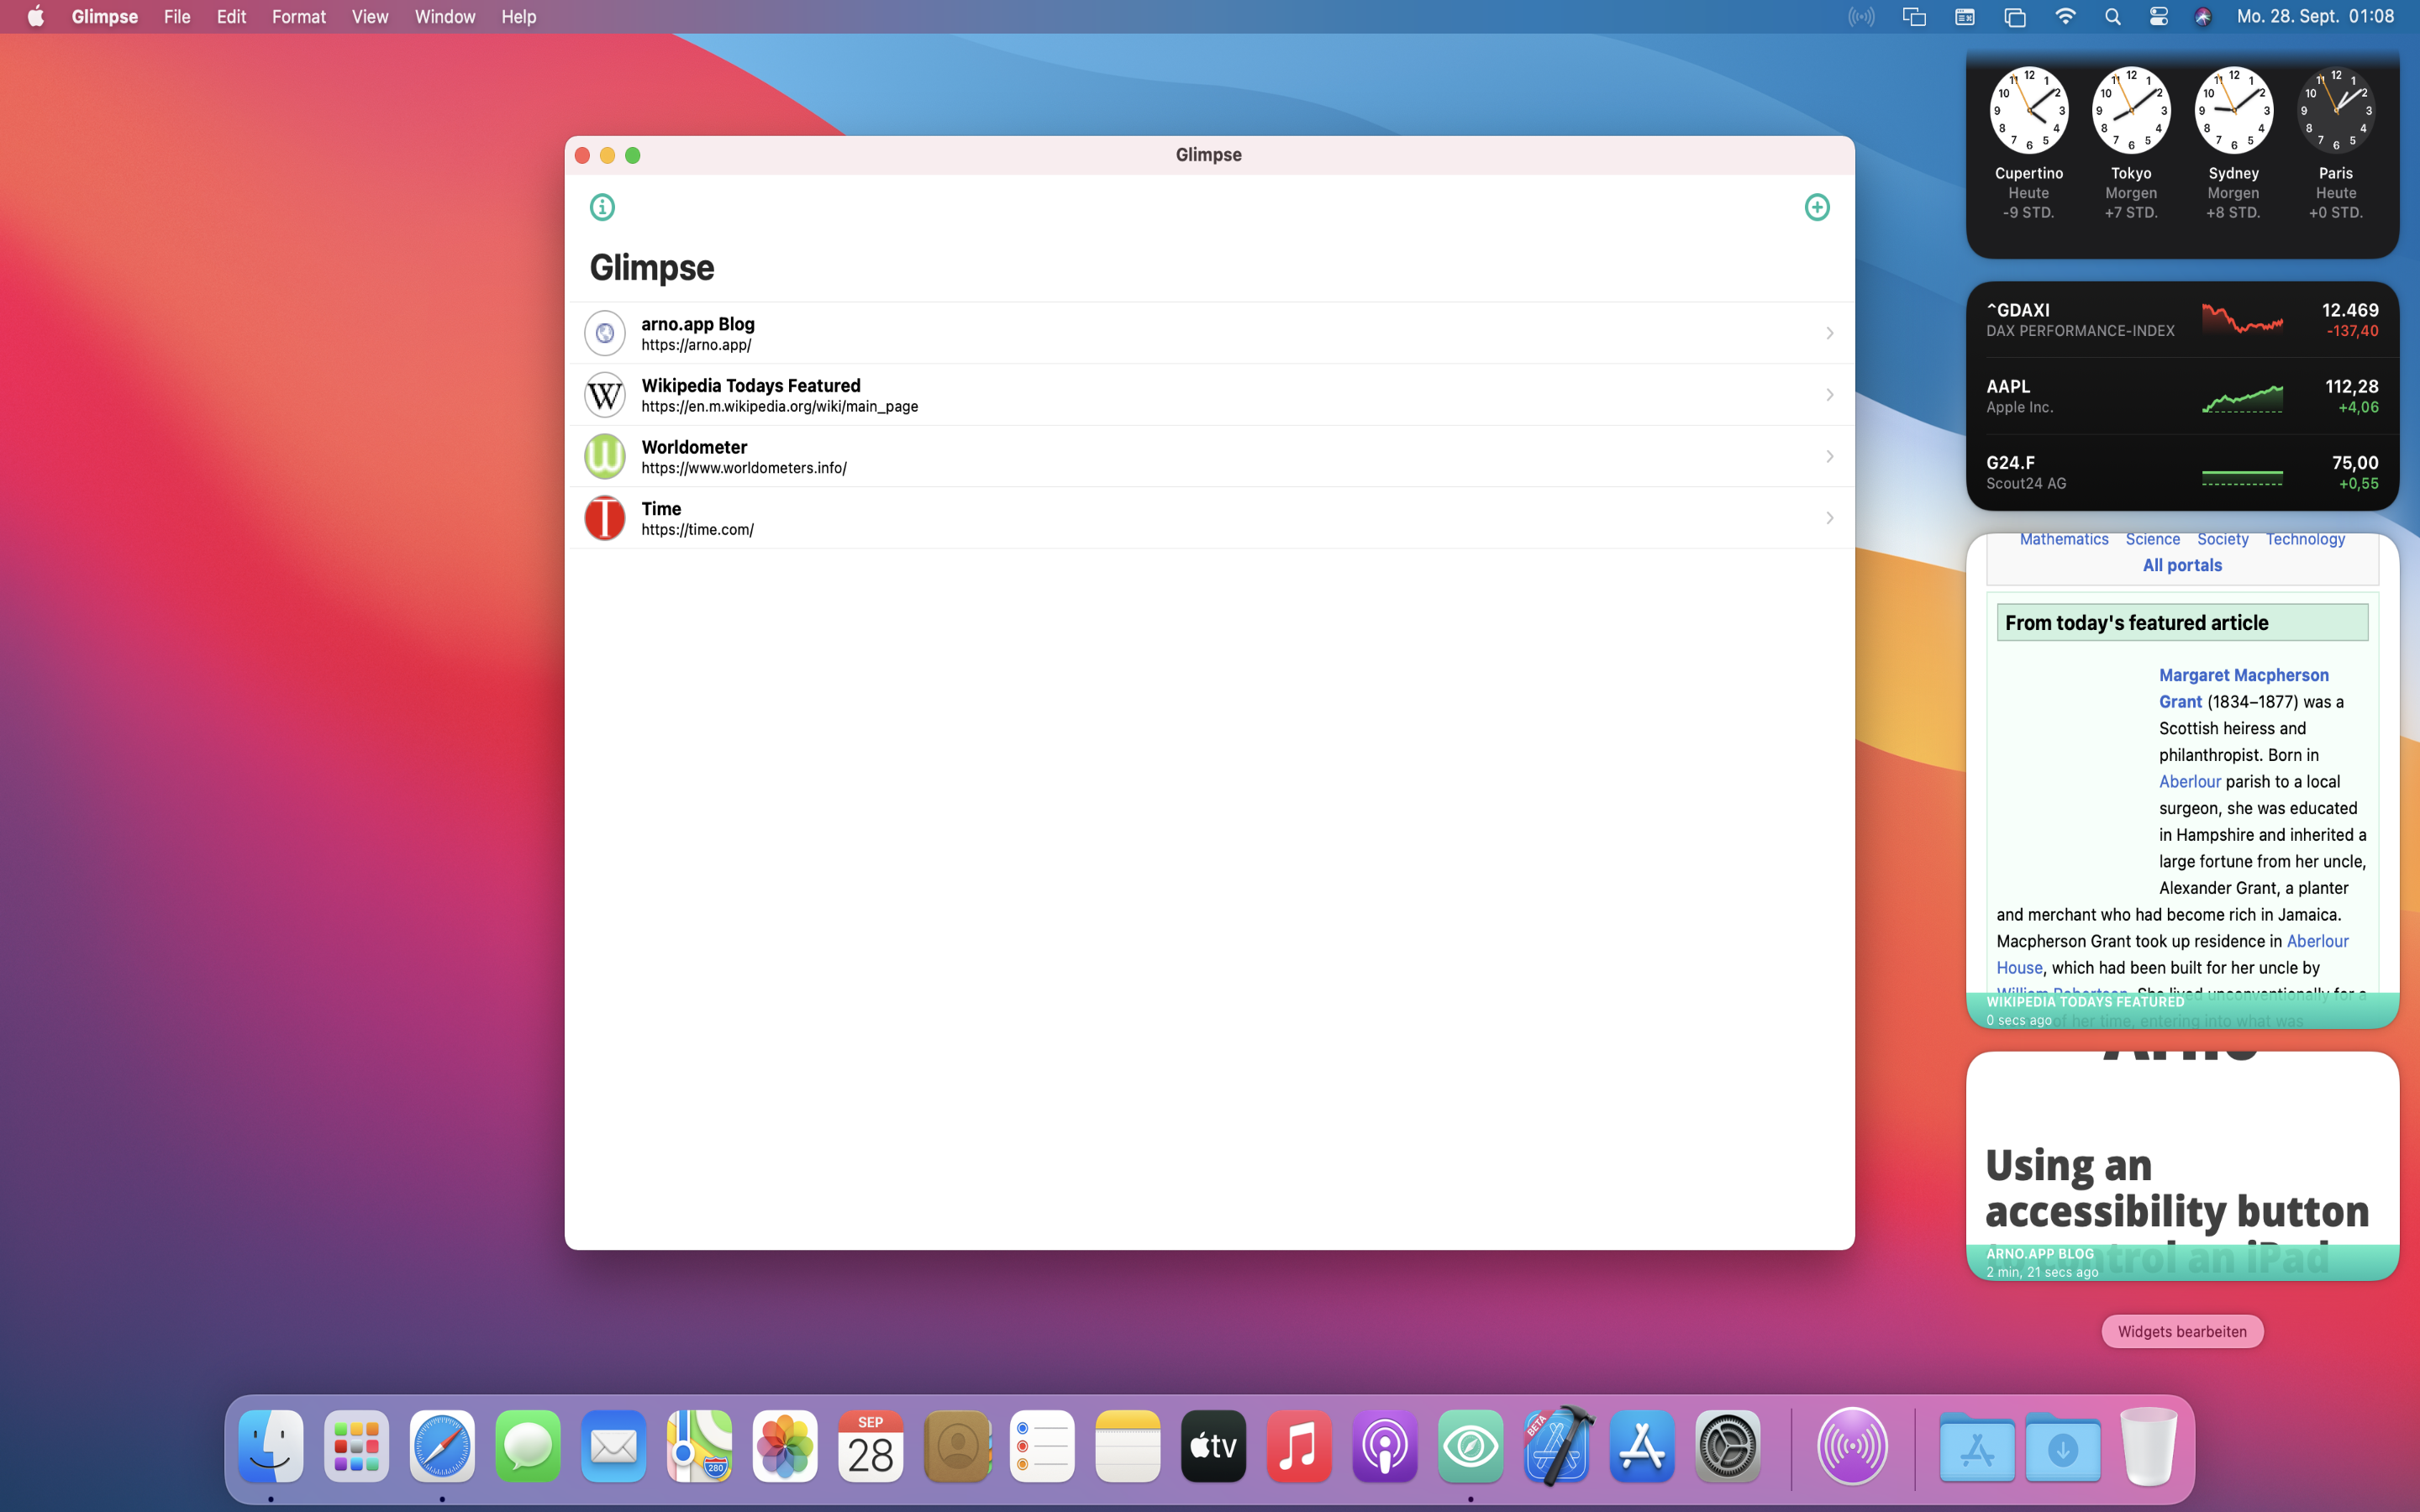The height and width of the screenshot is (1512, 2420).
Task: Open the Format menu
Action: [299, 17]
